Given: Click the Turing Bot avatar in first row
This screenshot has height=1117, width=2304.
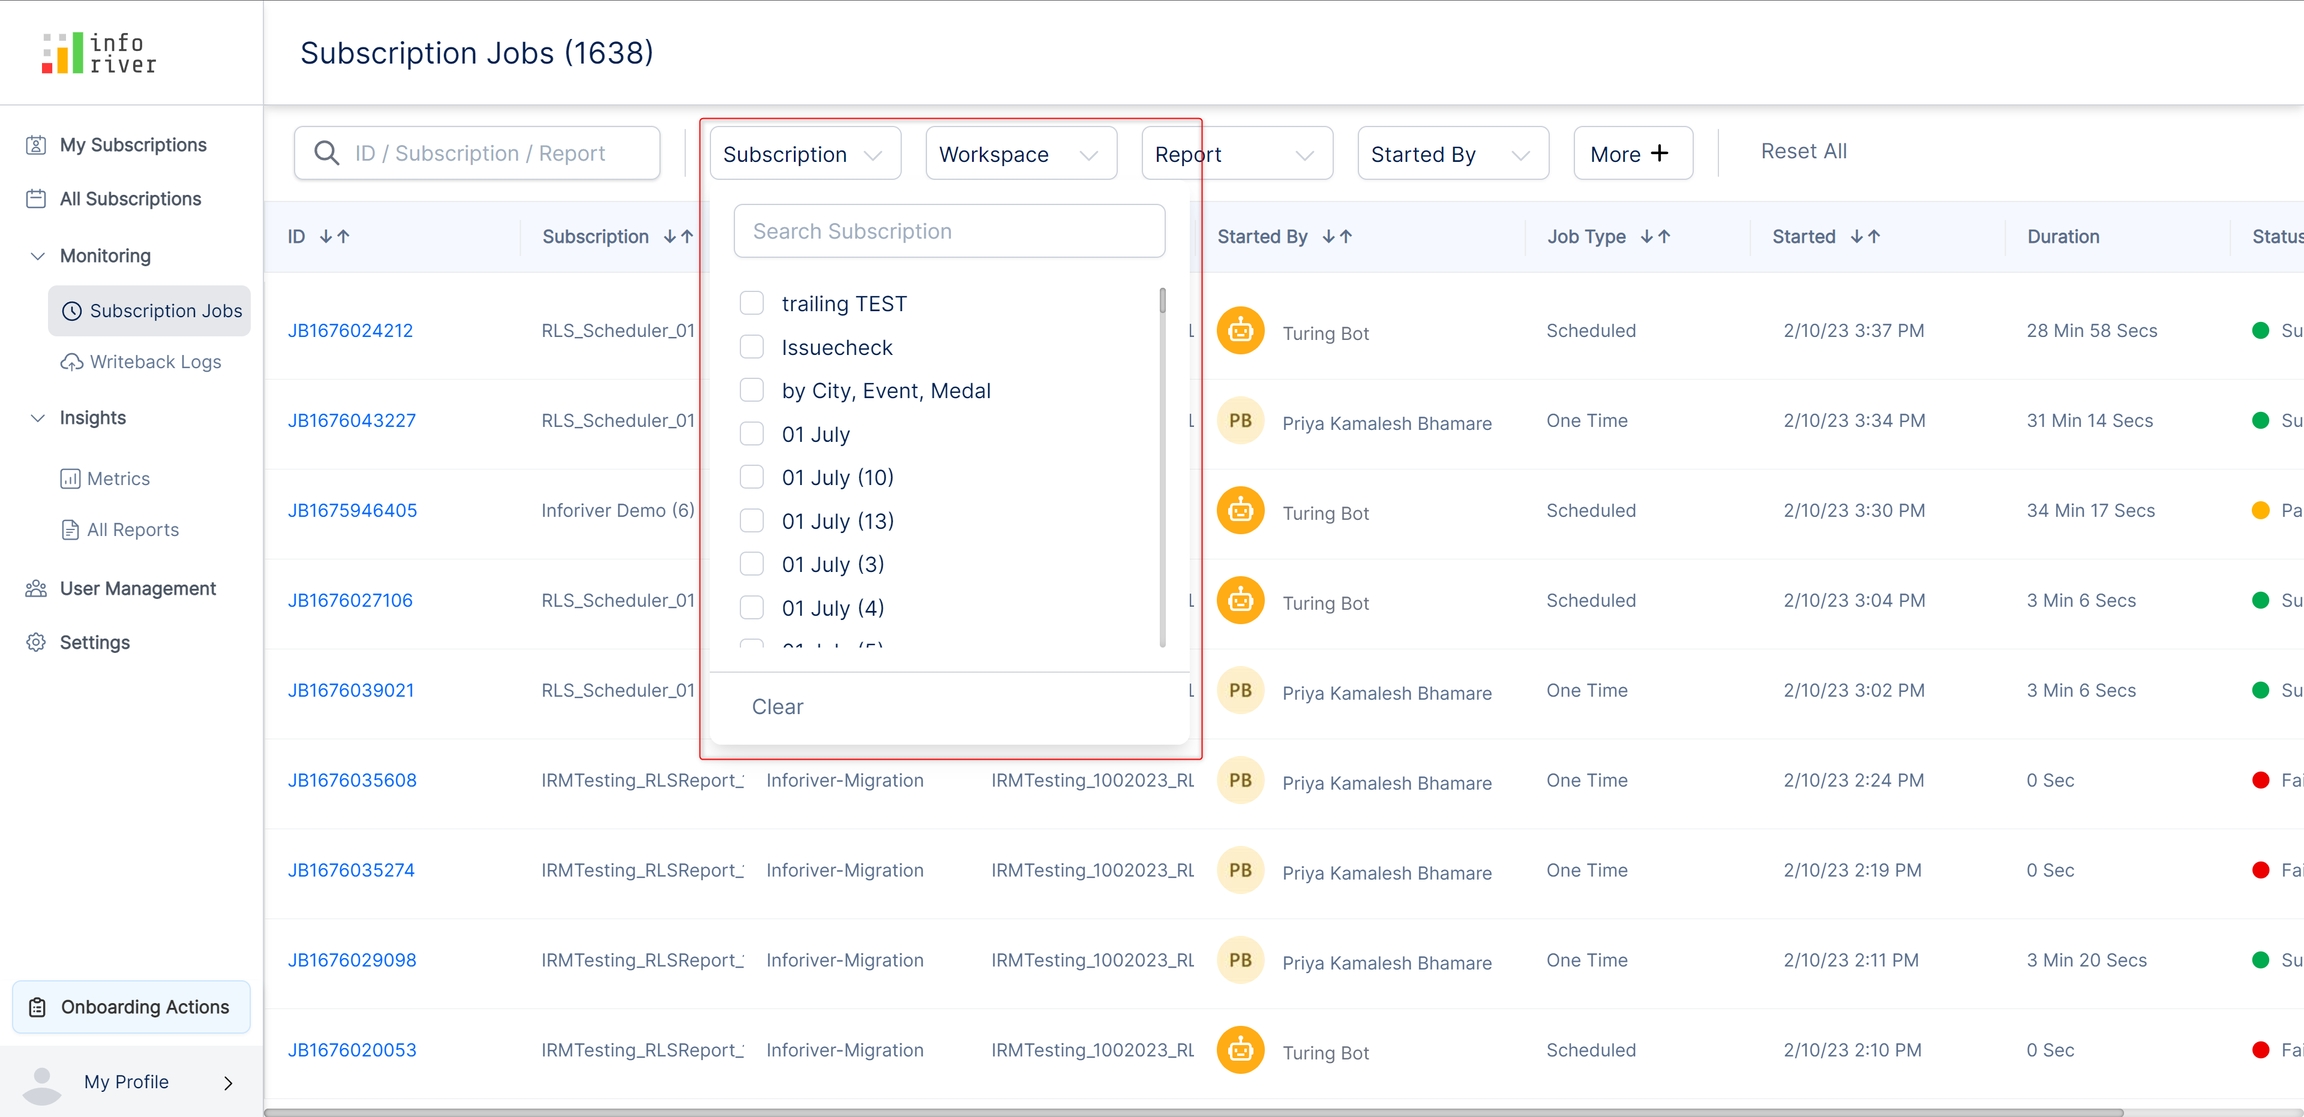Looking at the screenshot, I should click(x=1240, y=331).
